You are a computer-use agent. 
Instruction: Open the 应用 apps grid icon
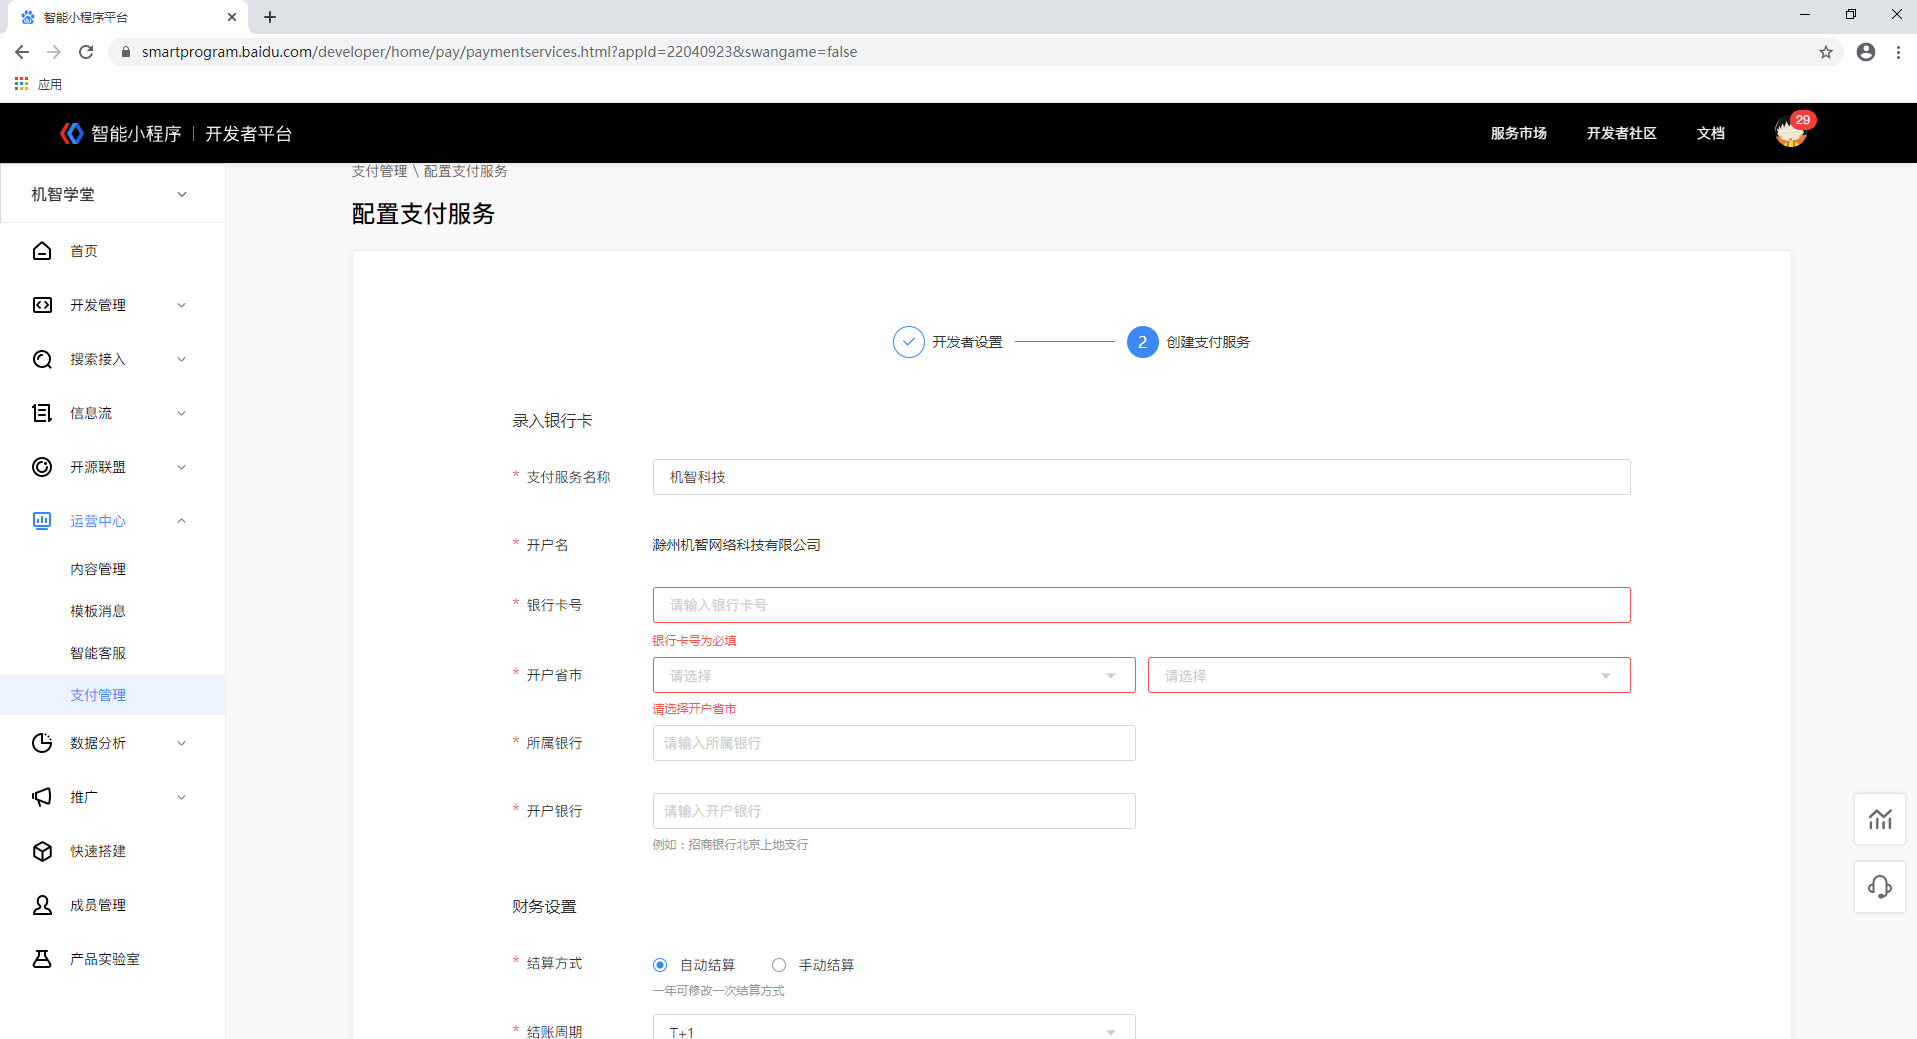pos(21,84)
